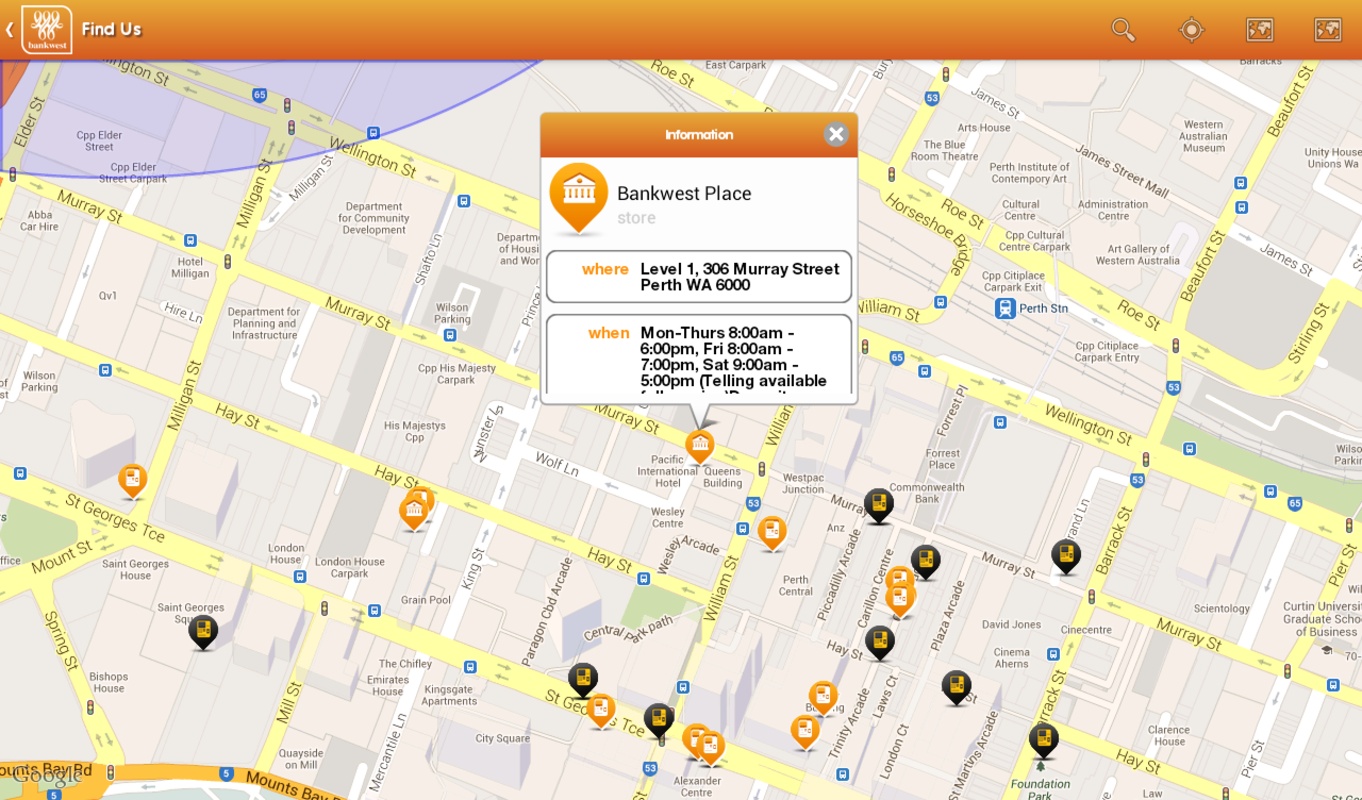Click the 'City Square' map label
Screen dimensions: 1362x800
[503, 739]
